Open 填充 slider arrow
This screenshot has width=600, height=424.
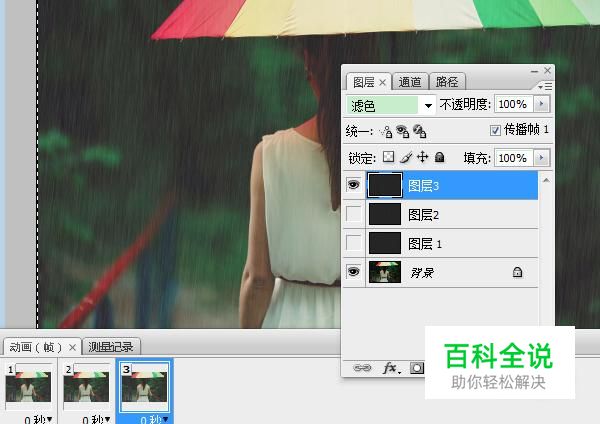[541, 158]
